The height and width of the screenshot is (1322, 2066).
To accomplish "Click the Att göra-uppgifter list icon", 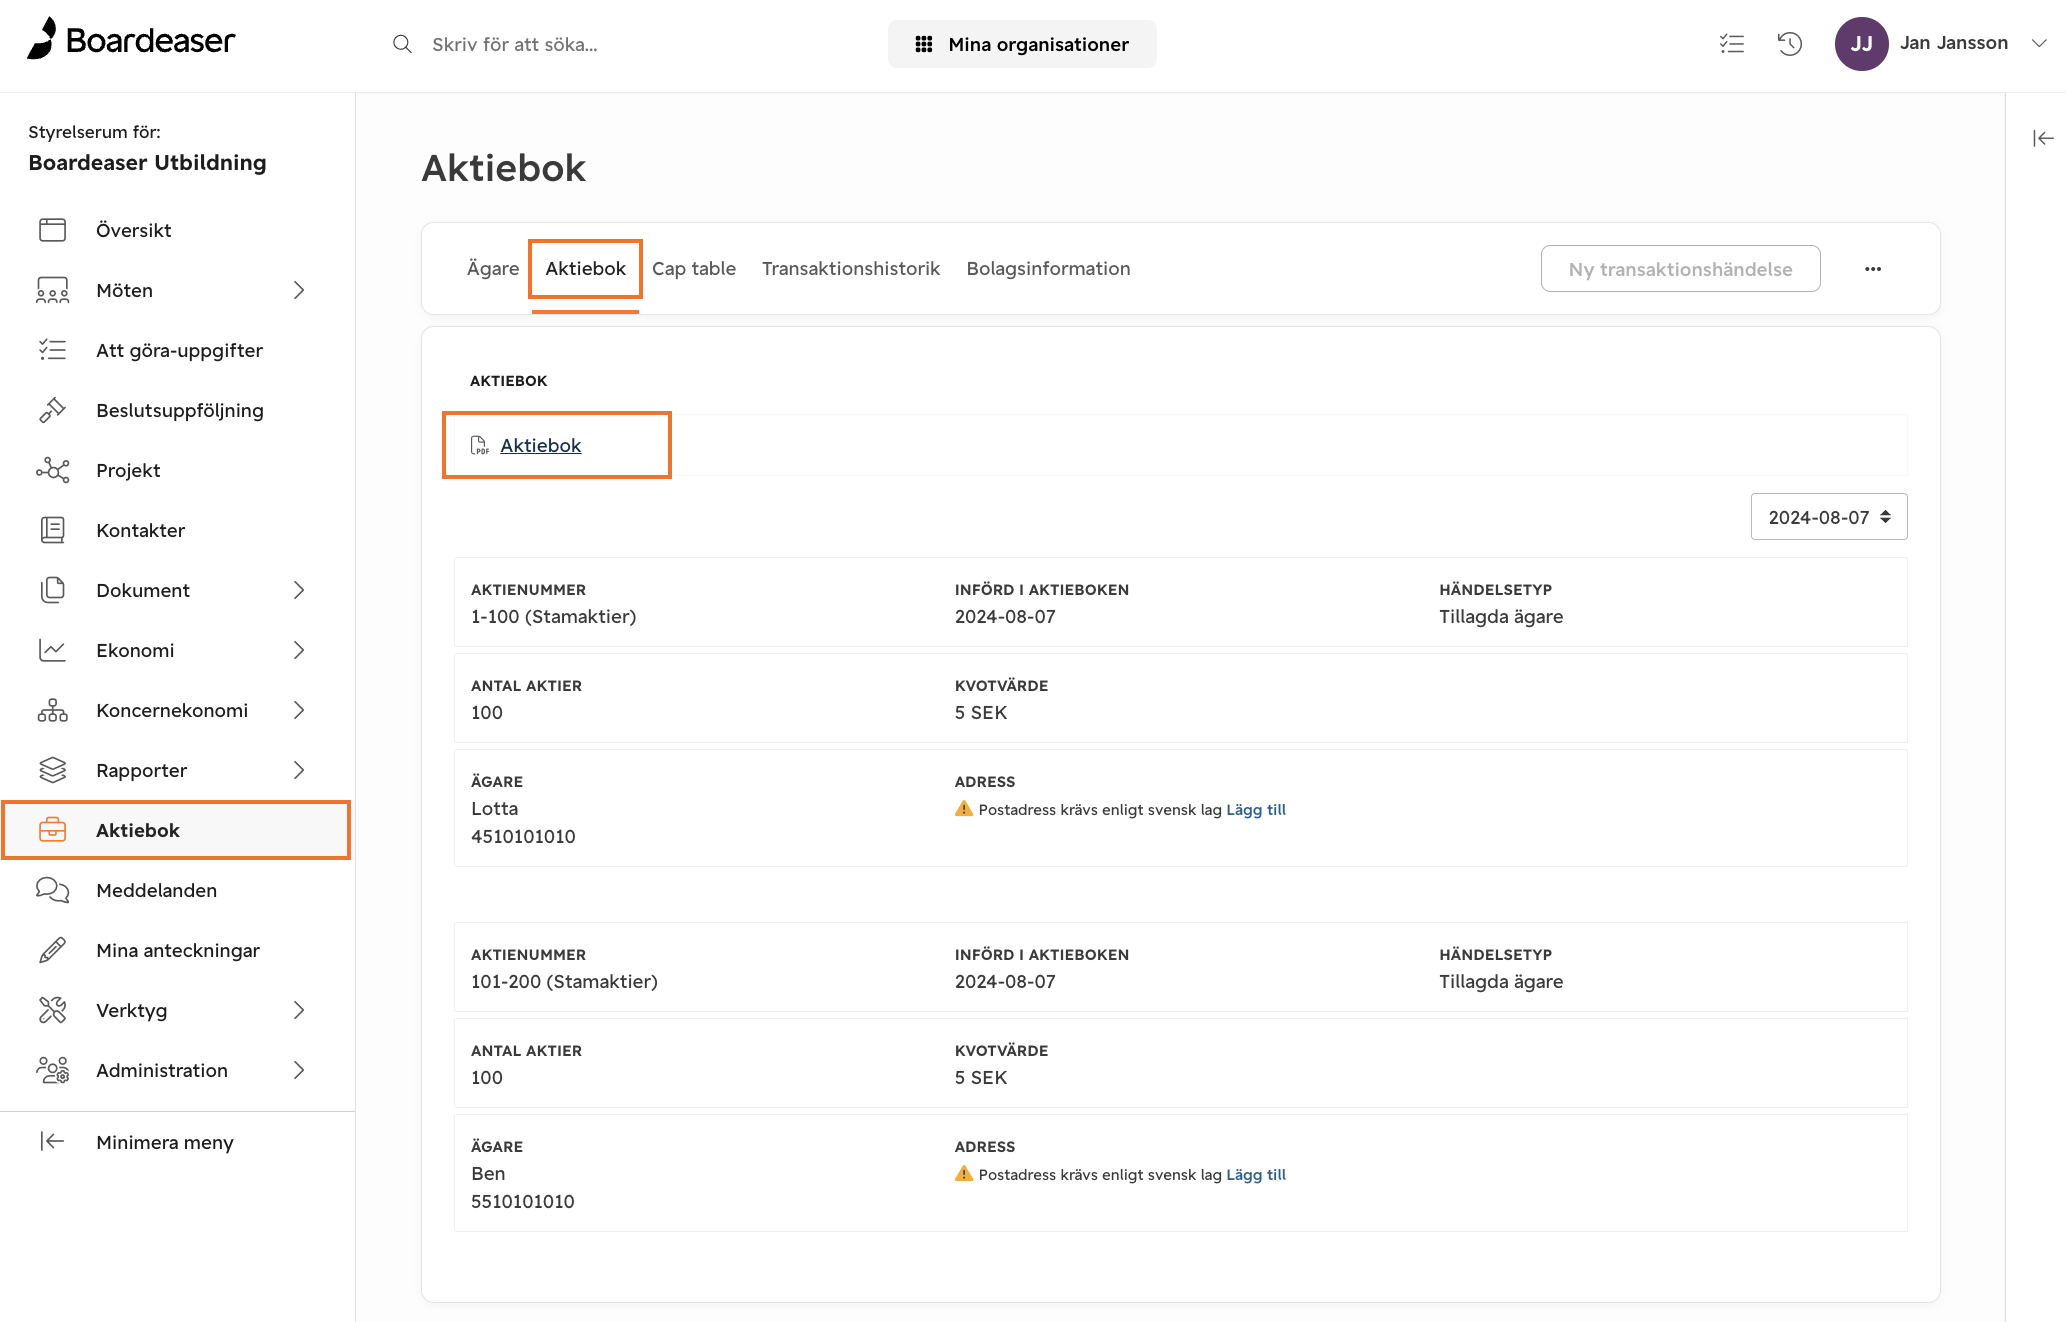I will tap(53, 350).
